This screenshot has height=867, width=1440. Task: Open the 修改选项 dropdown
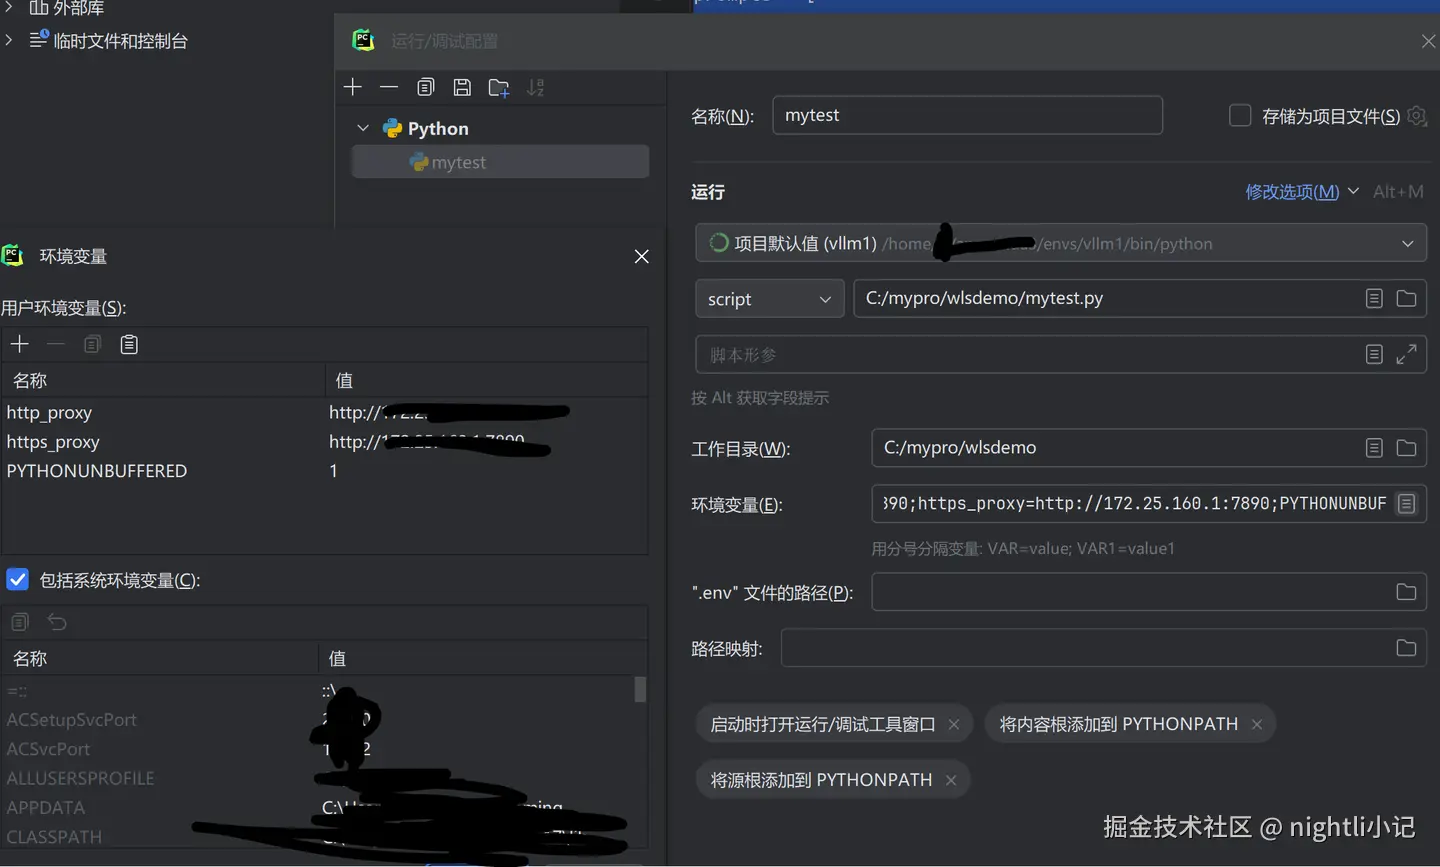click(x=1293, y=191)
